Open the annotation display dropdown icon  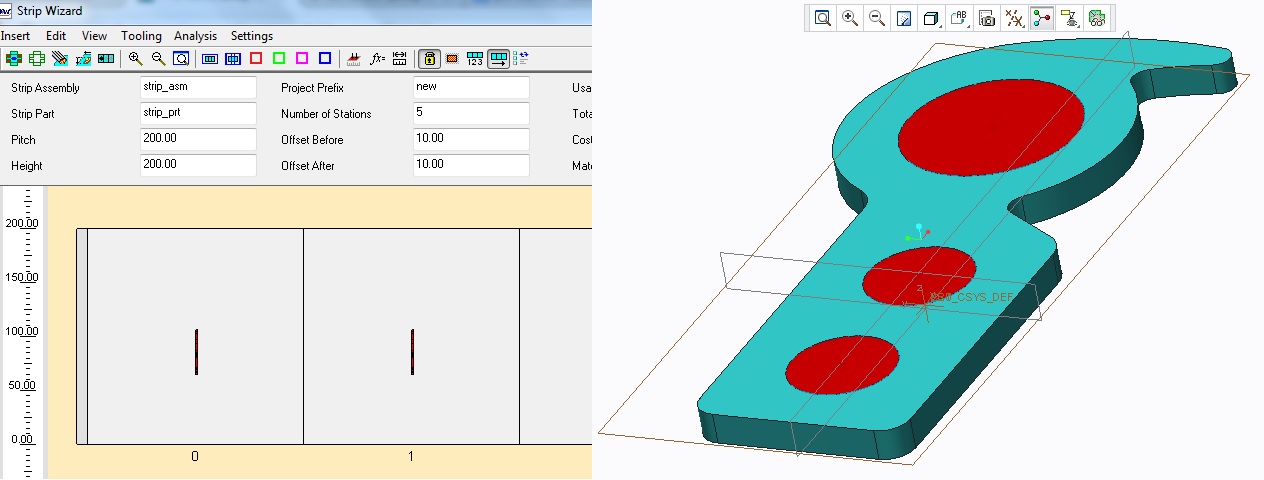1069,18
